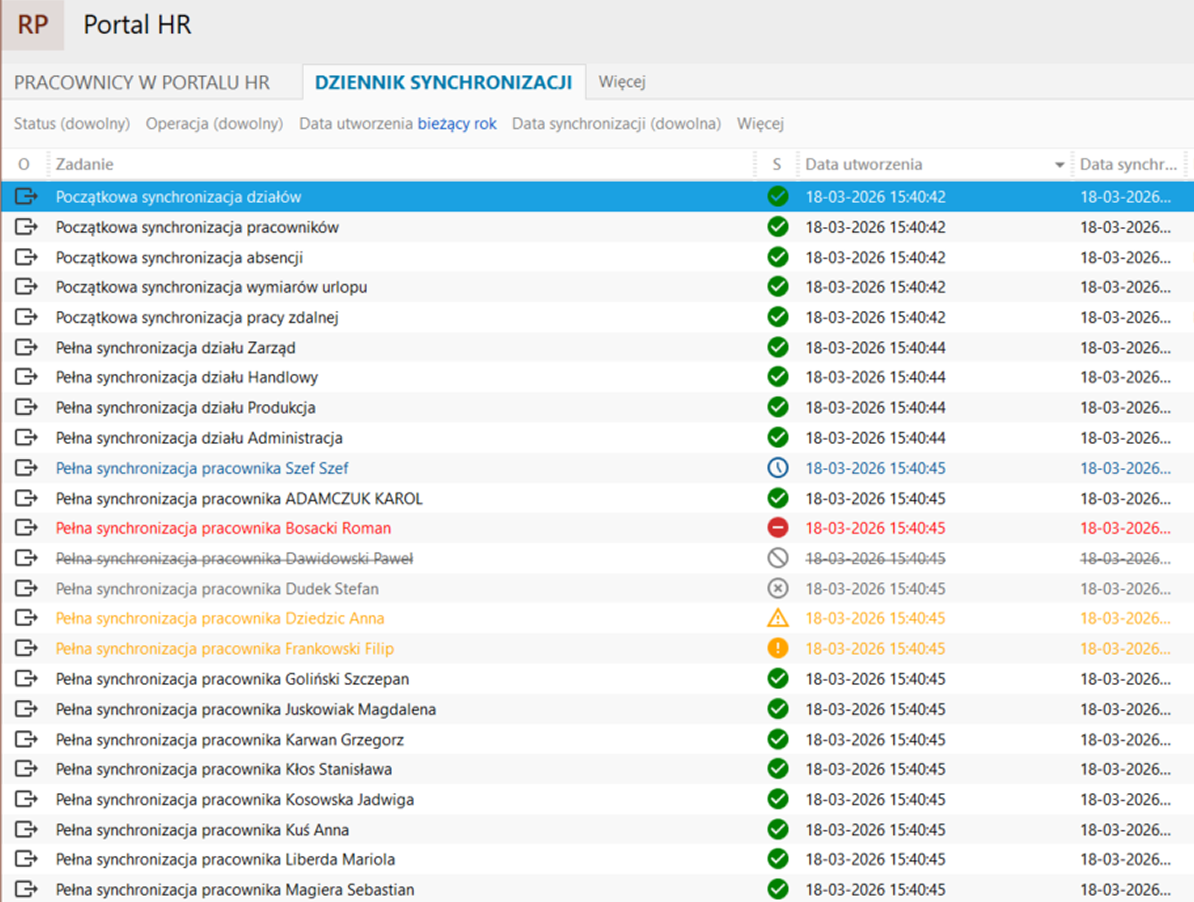
Task: Click the green checkmark for Zarząd department sync
Action: [x=777, y=348]
